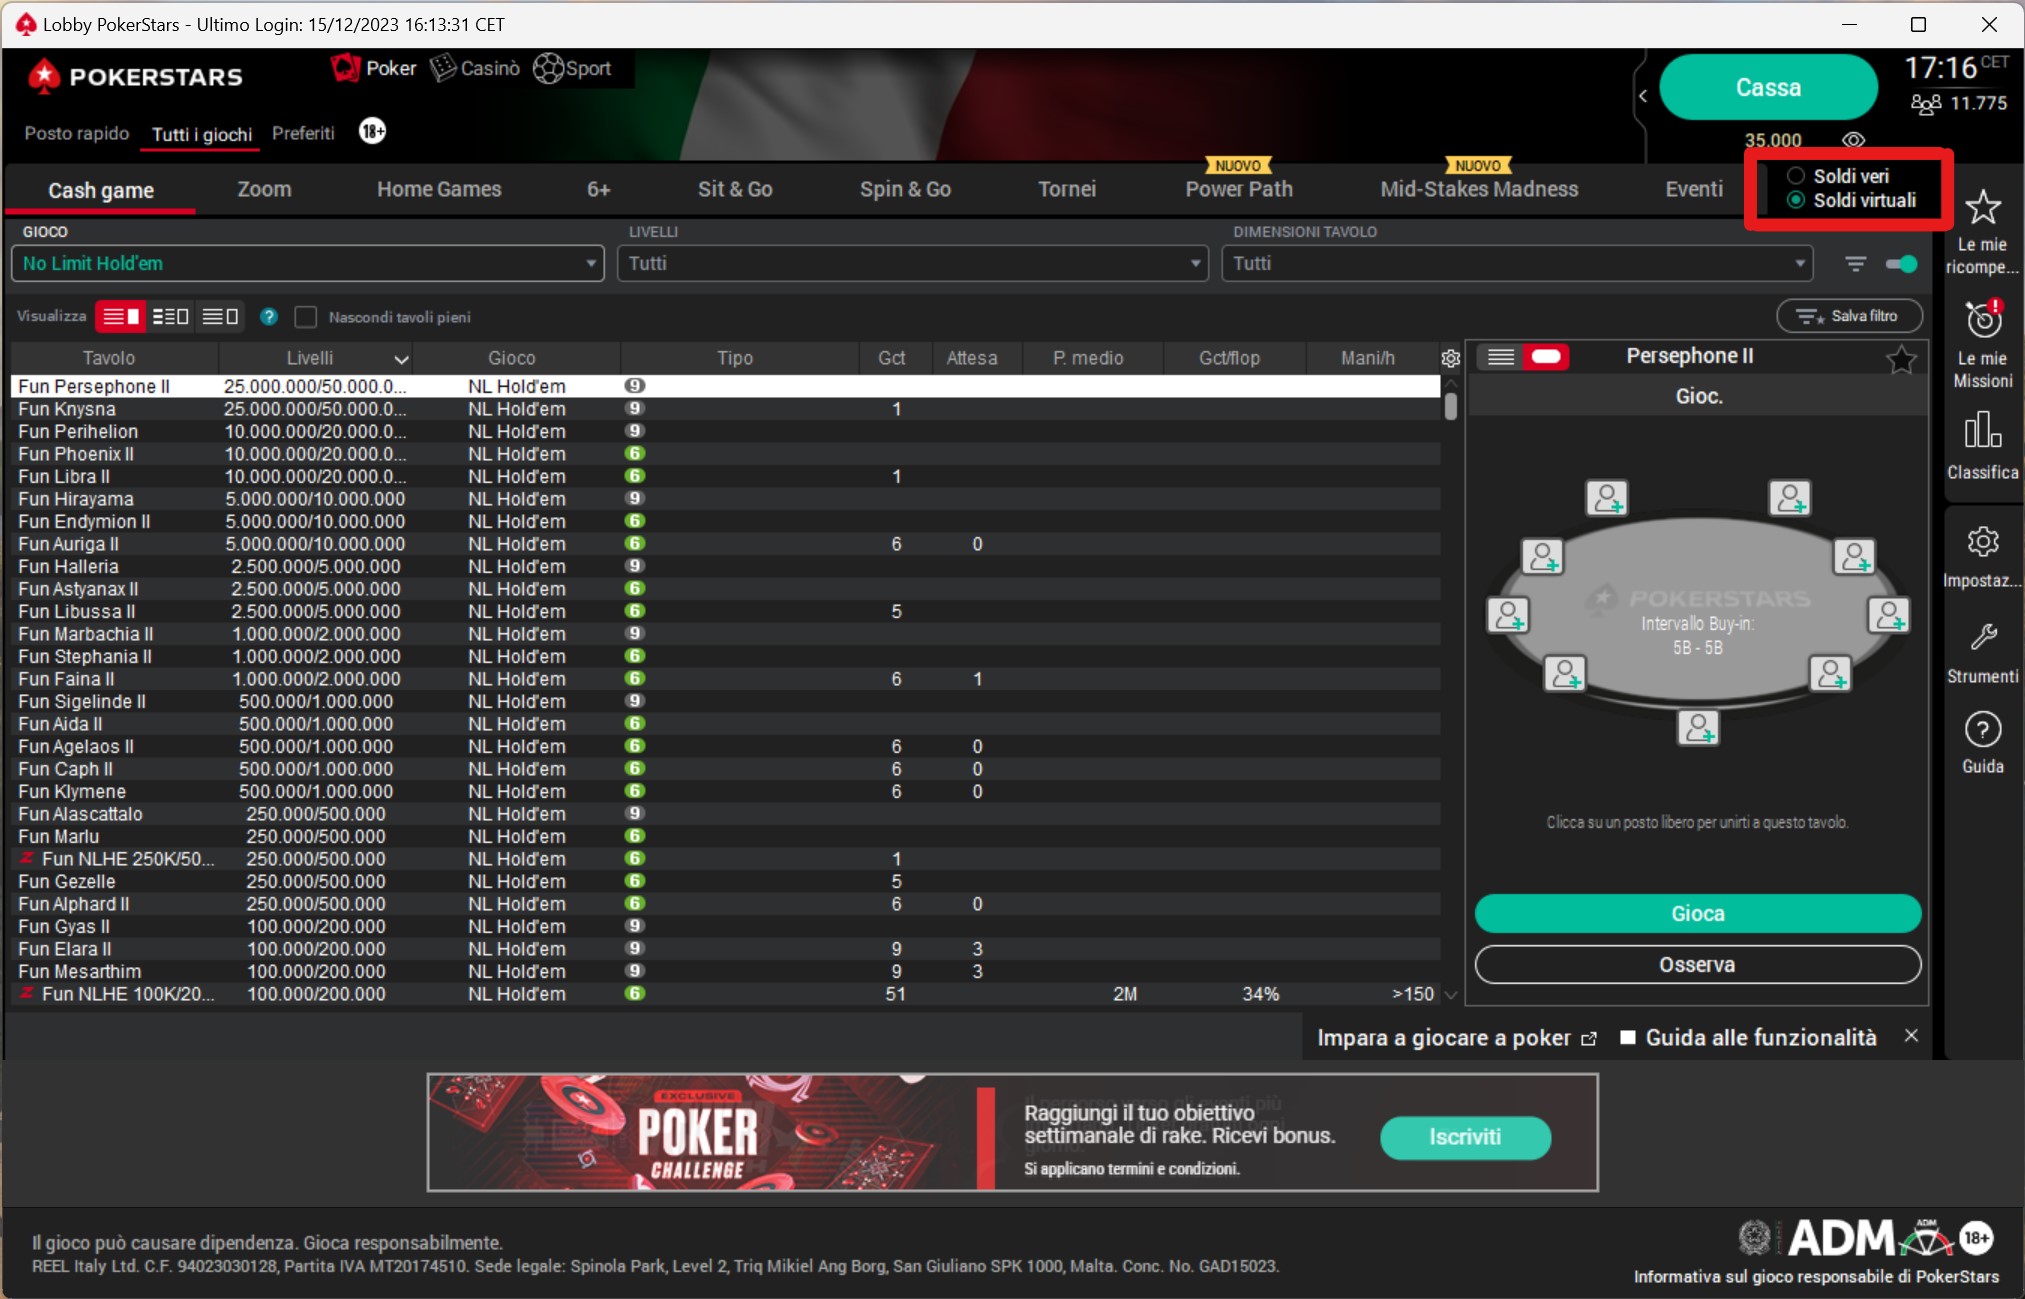This screenshot has width=2025, height=1299.
Task: Toggle Guida alle funzionalità checkbox
Action: coord(1628,1037)
